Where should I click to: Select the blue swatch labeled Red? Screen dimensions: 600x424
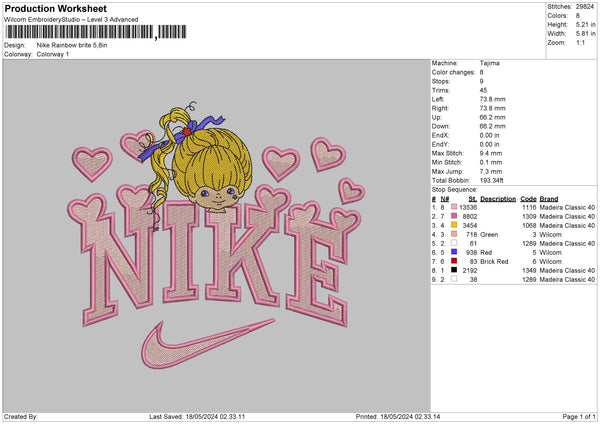(x=454, y=252)
